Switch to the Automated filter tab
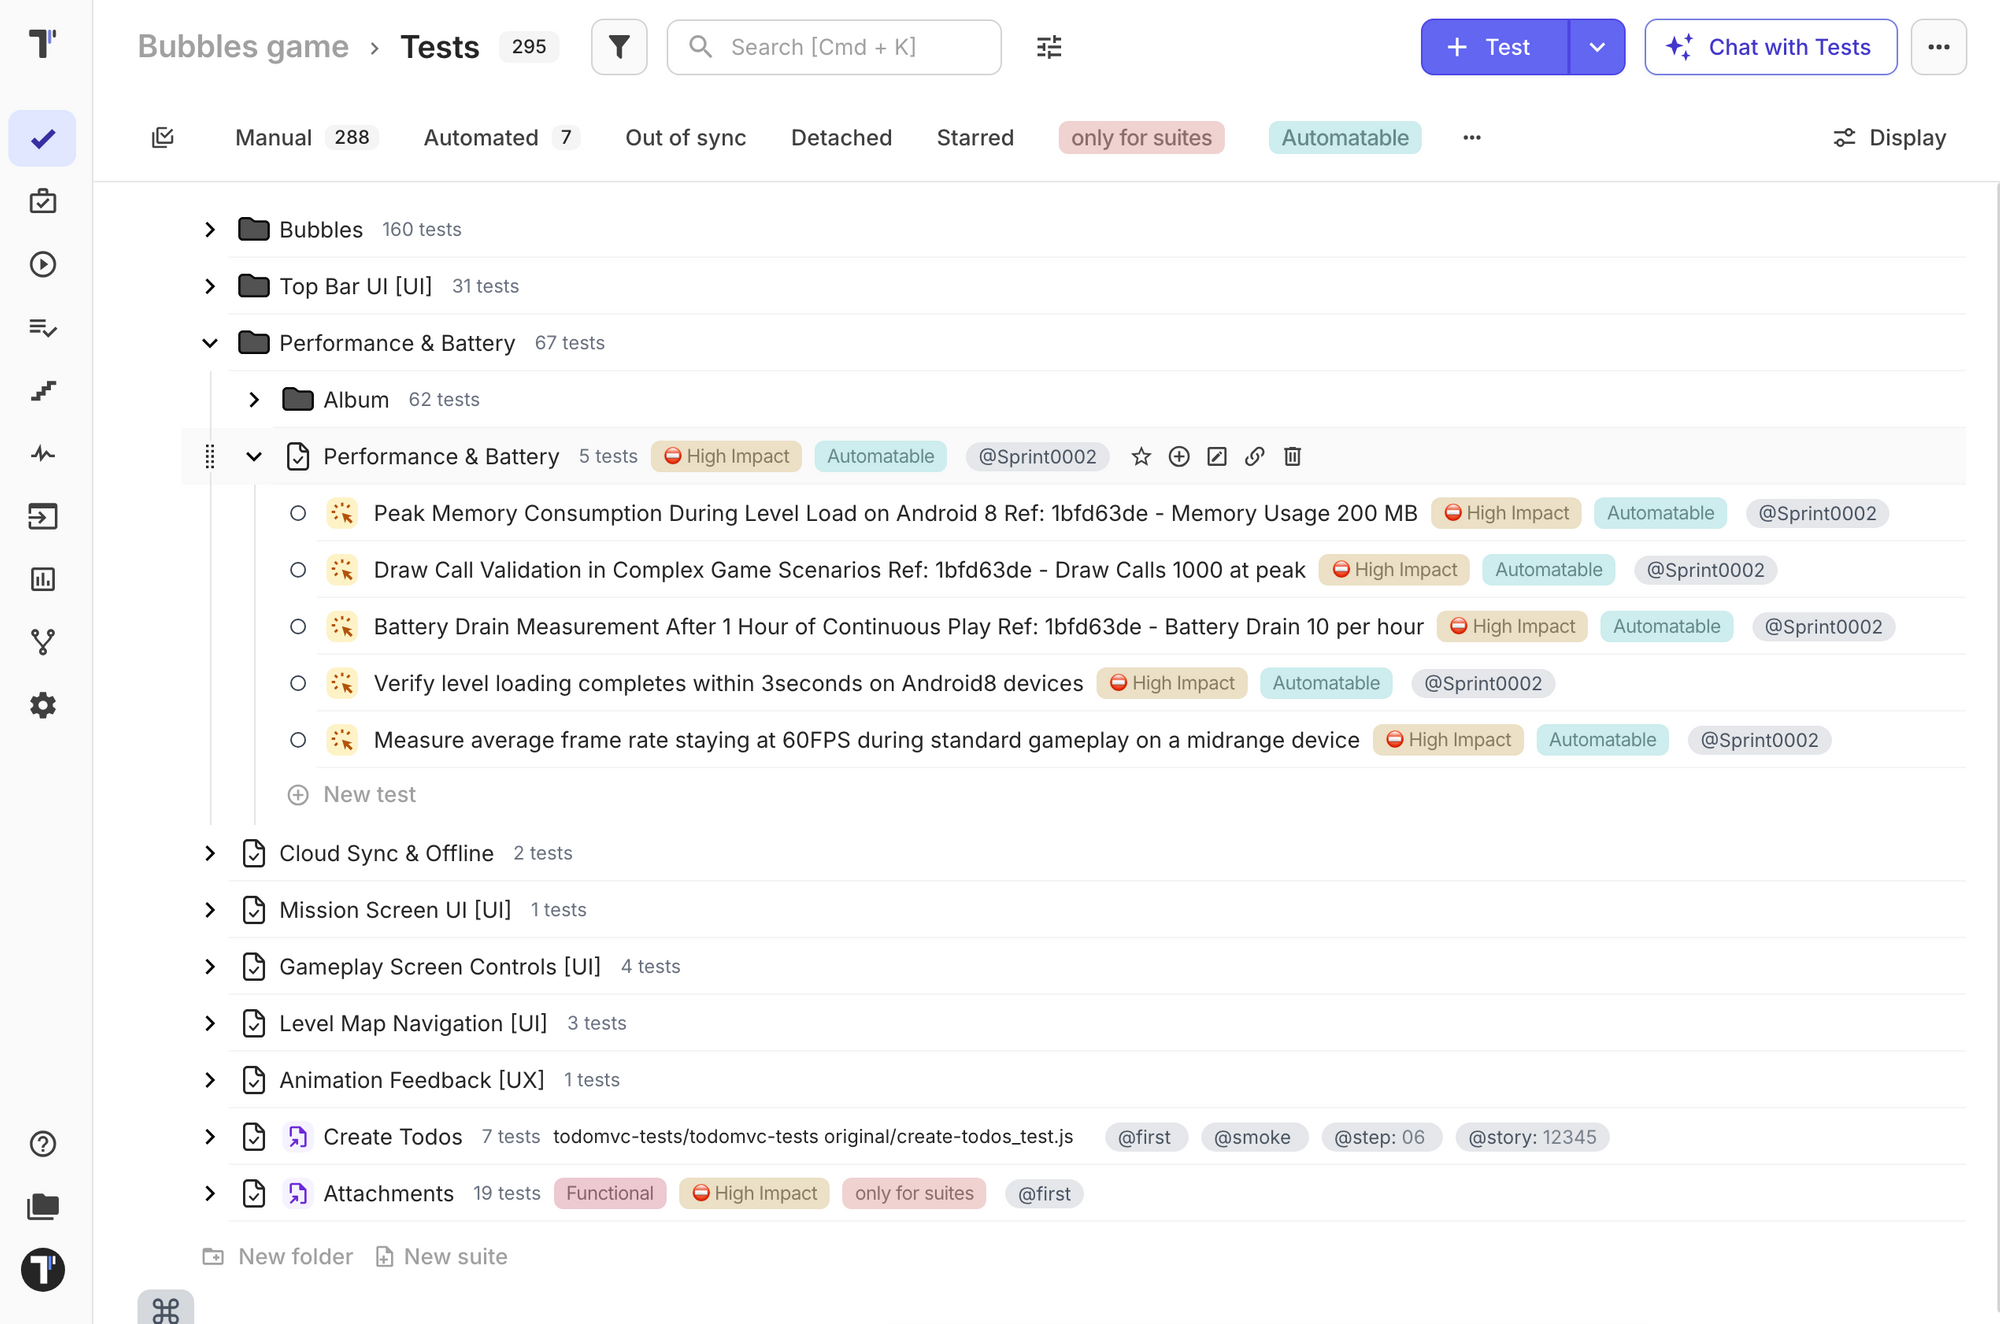The image size is (2000, 1324). click(x=481, y=137)
